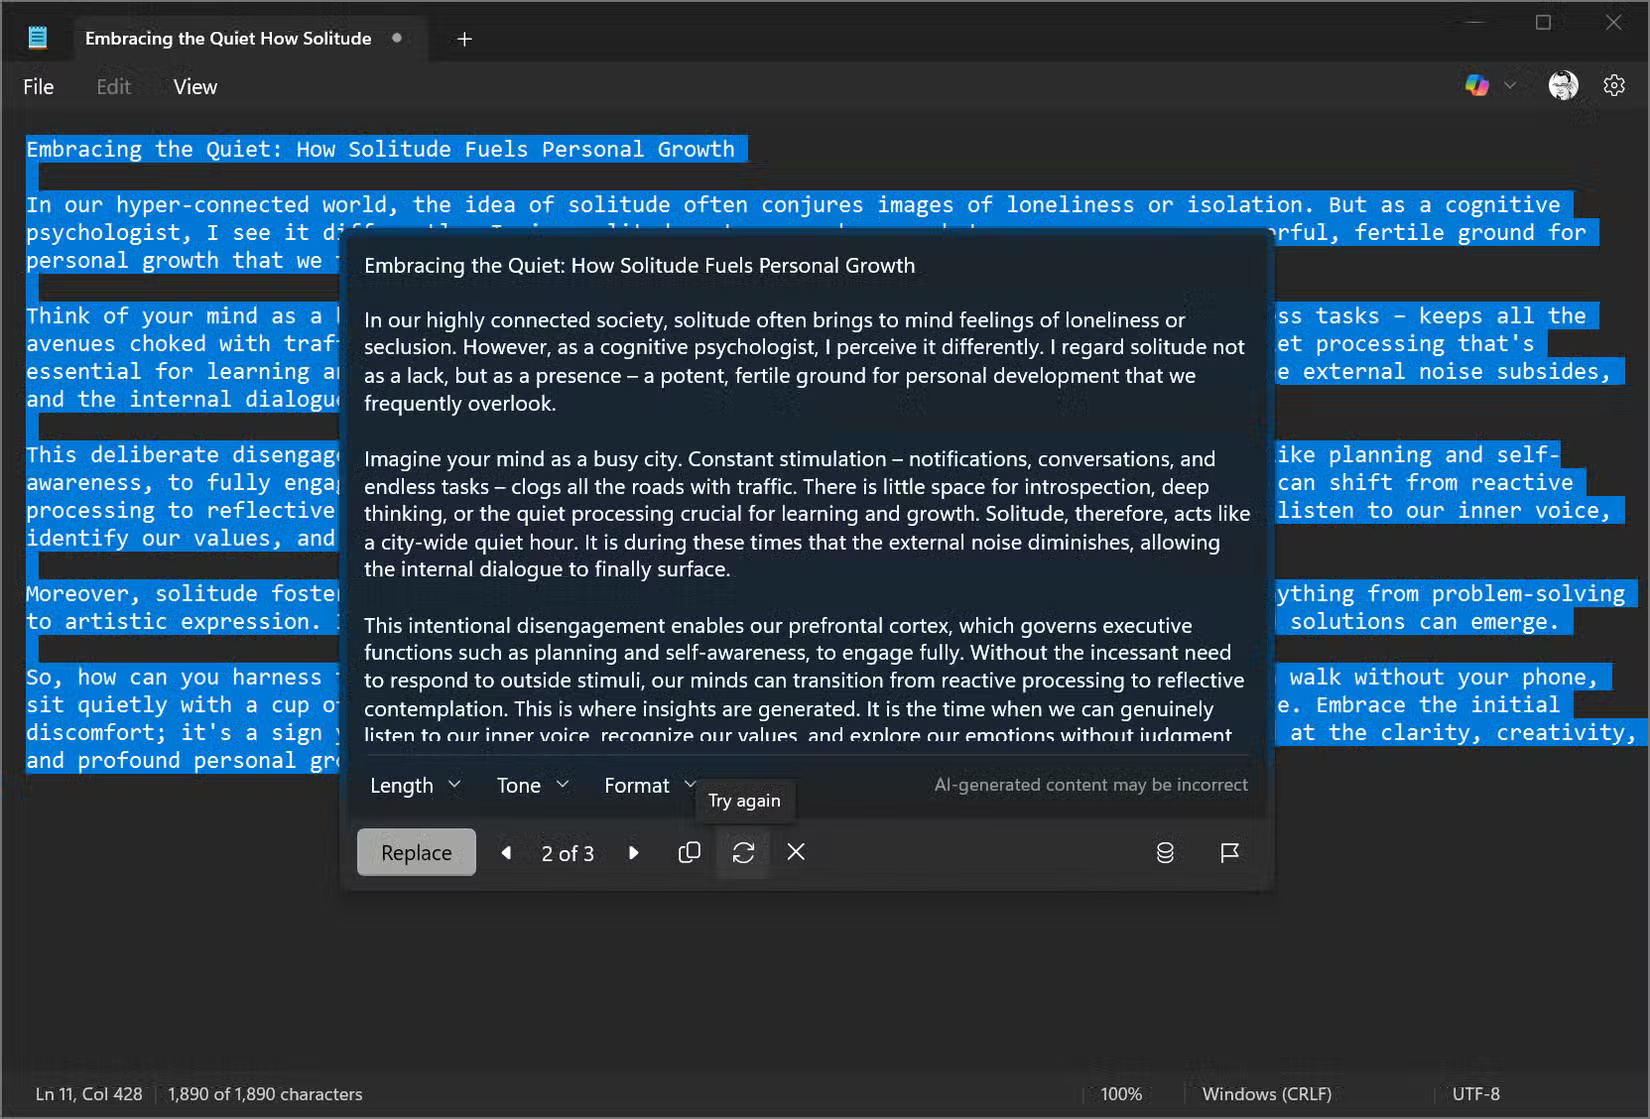Click the sources icon in rewrite dialog
The width and height of the screenshot is (1650, 1119).
coord(1164,852)
